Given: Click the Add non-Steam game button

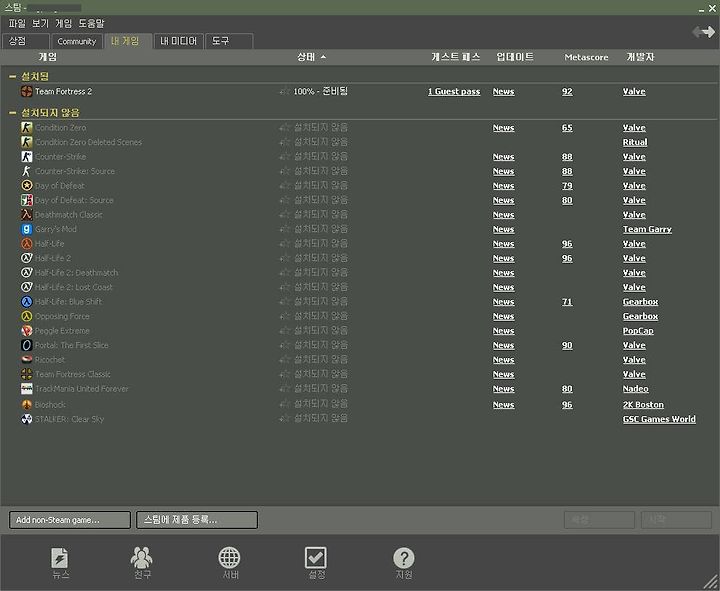Looking at the screenshot, I should pyautogui.click(x=70, y=520).
